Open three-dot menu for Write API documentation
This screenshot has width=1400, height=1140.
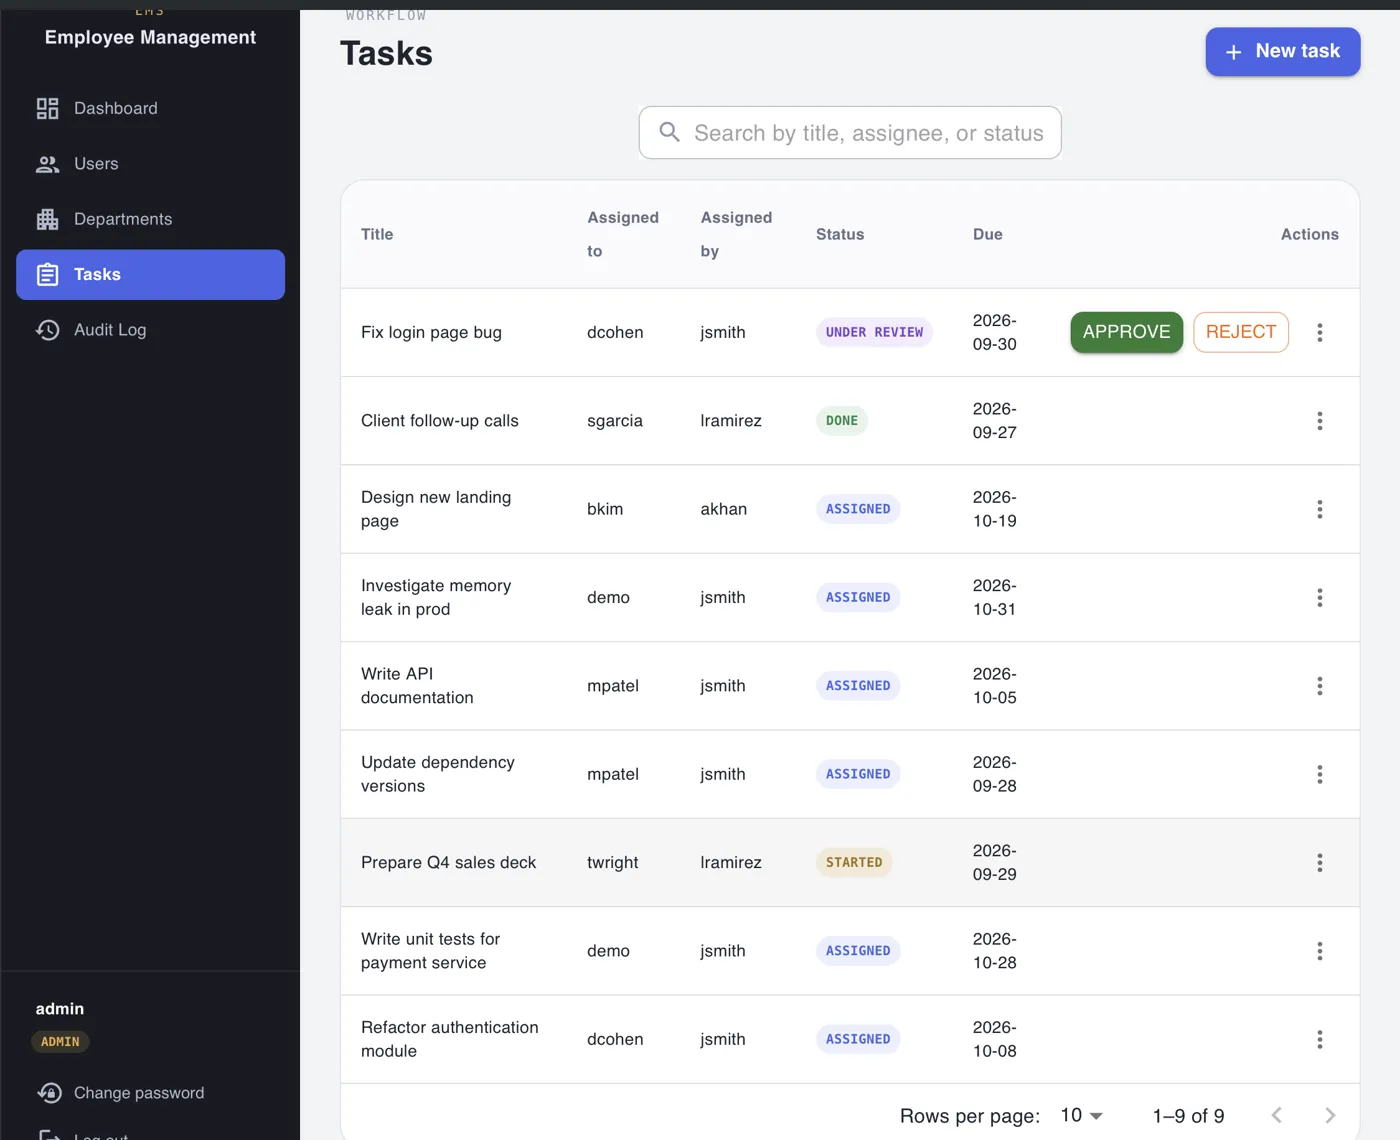click(1320, 686)
